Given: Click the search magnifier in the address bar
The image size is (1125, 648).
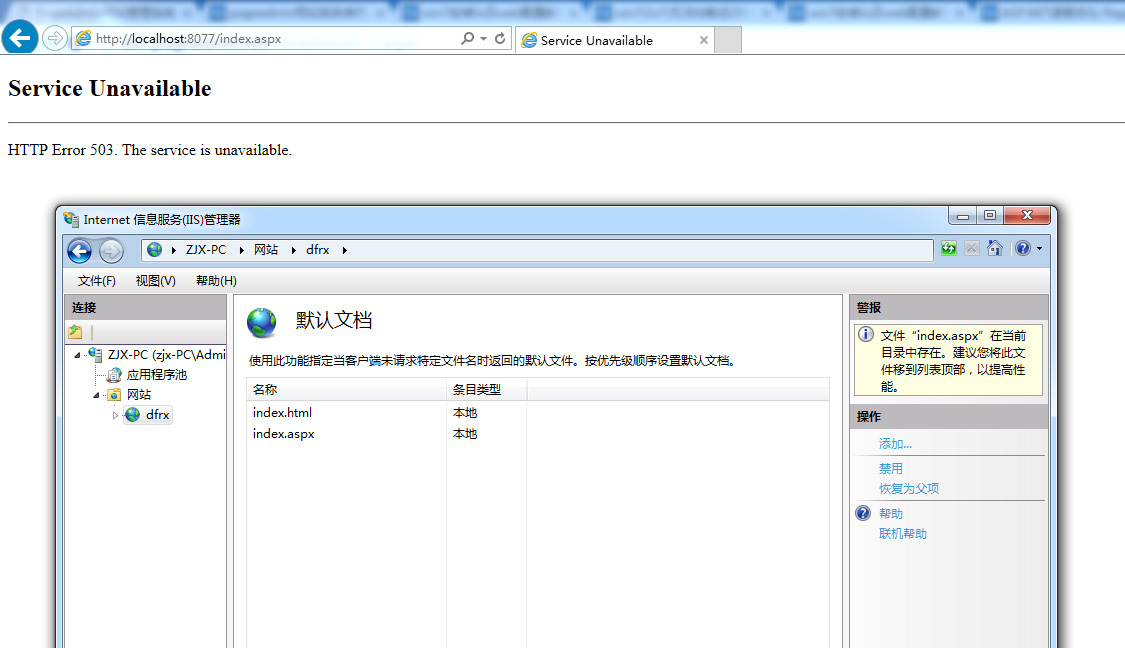Looking at the screenshot, I should 467,39.
